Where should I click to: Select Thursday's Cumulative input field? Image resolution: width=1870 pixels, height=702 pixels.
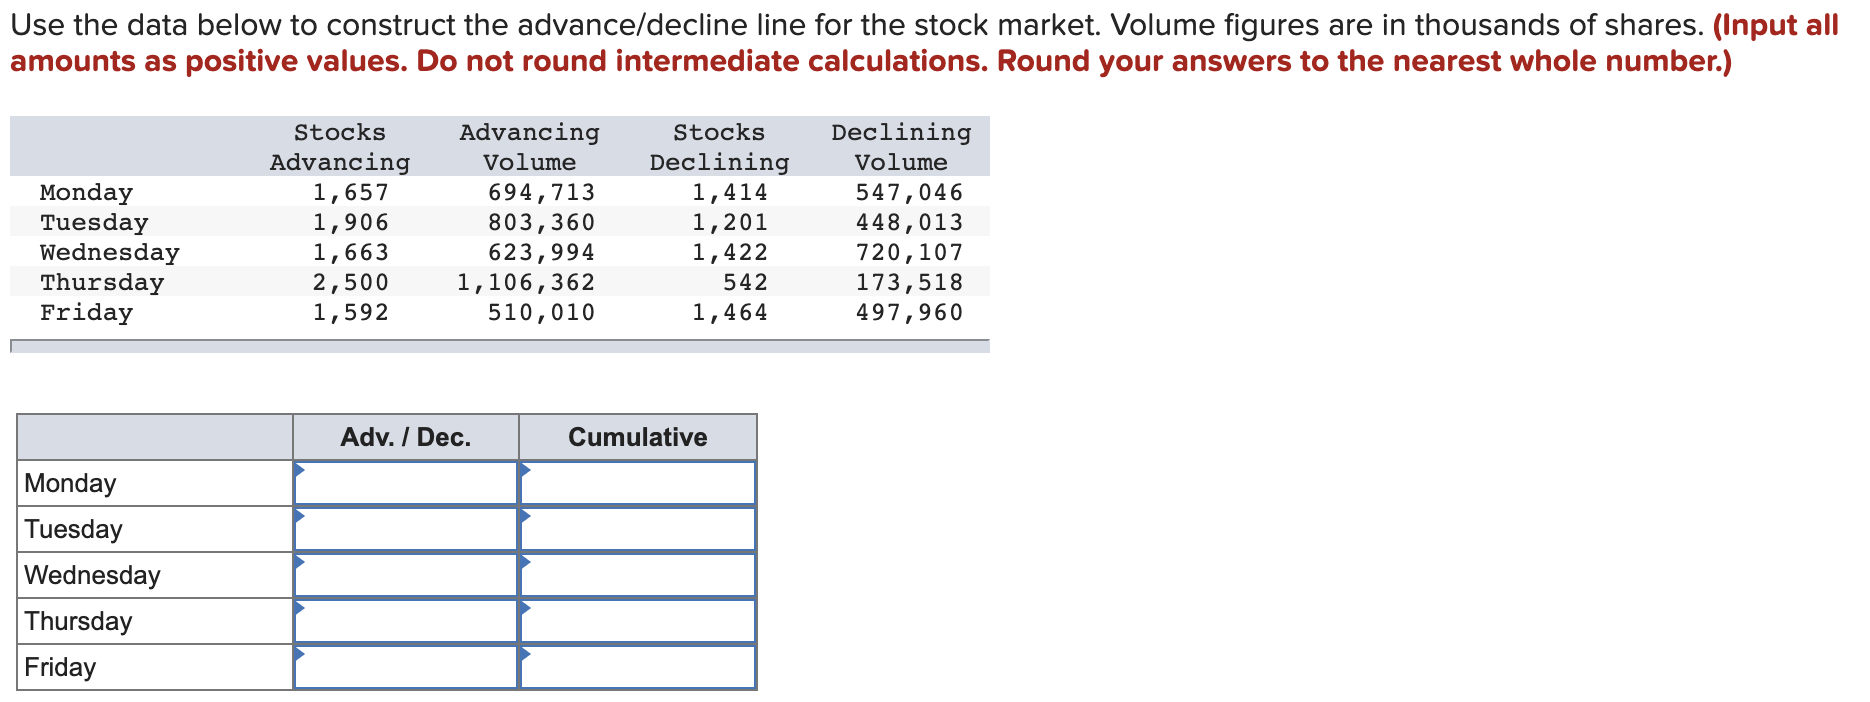click(636, 620)
